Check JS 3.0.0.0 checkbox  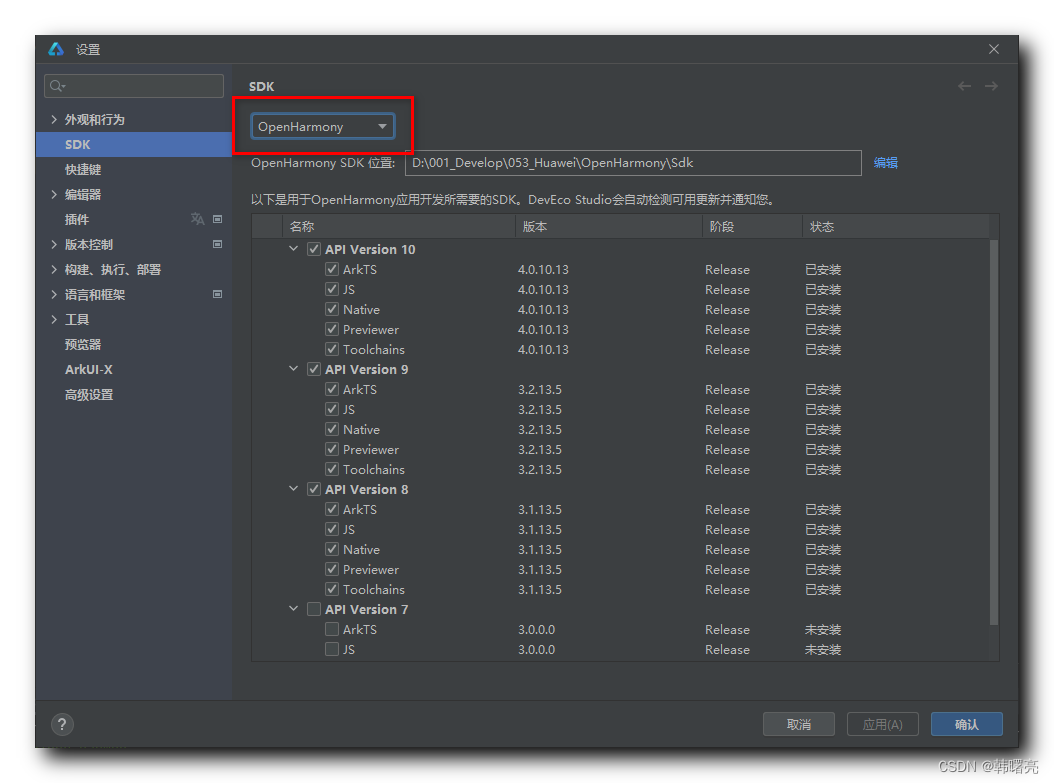(331, 649)
